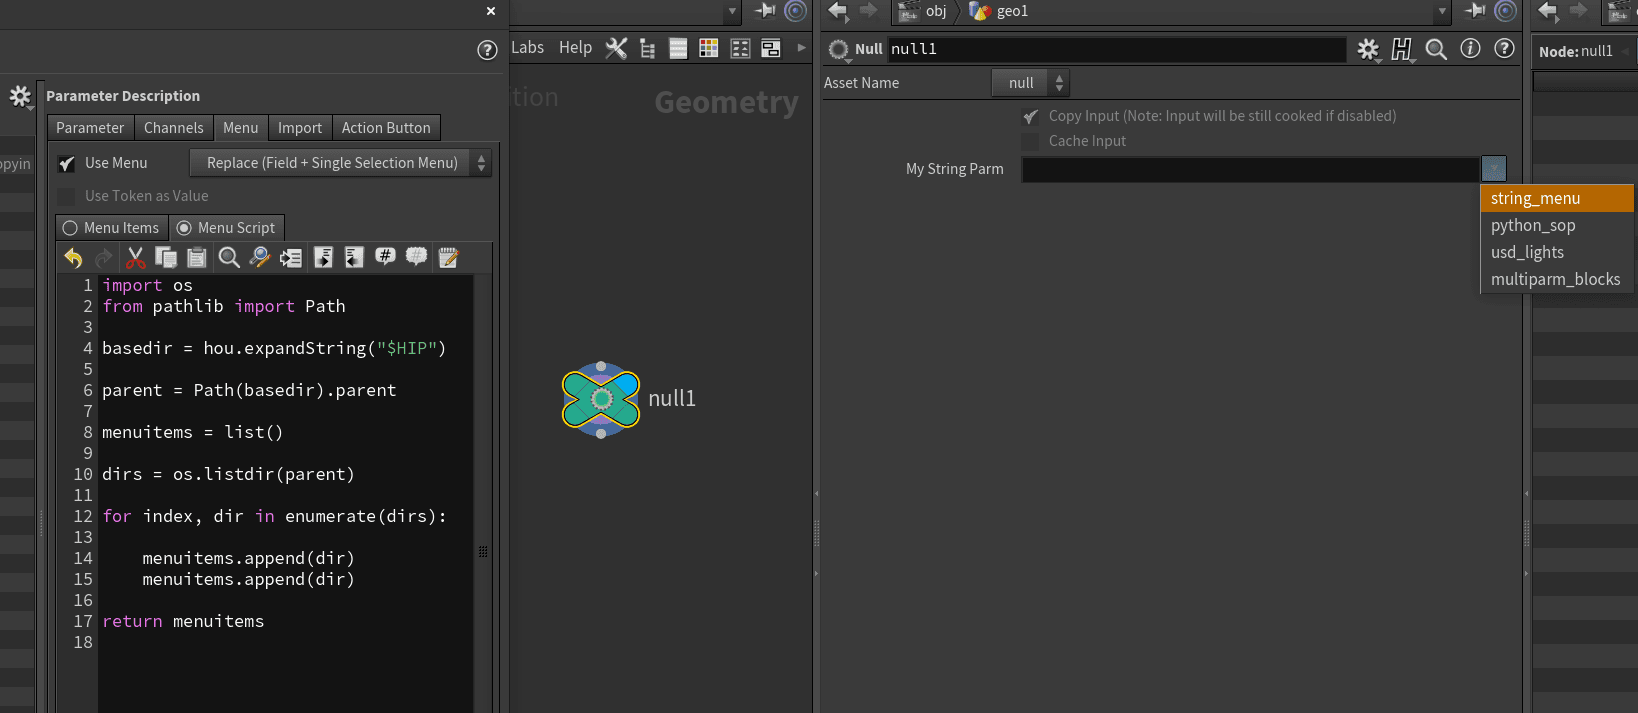Viewport: 1638px width, 713px height.
Task: Open the Action Button tab
Action: [x=386, y=128]
